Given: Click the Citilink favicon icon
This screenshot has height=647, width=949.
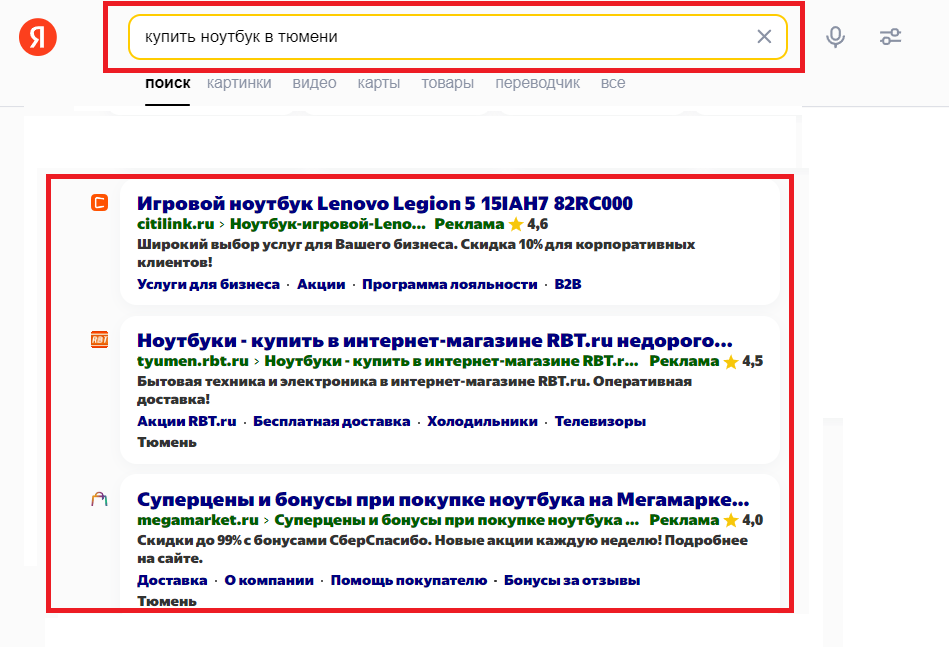Looking at the screenshot, I should 99,203.
